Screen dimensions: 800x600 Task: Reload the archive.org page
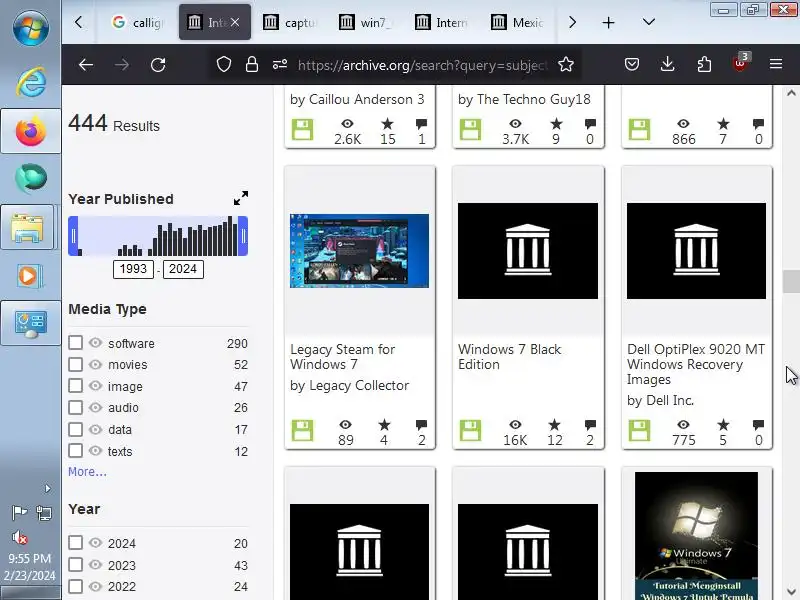pos(158,64)
